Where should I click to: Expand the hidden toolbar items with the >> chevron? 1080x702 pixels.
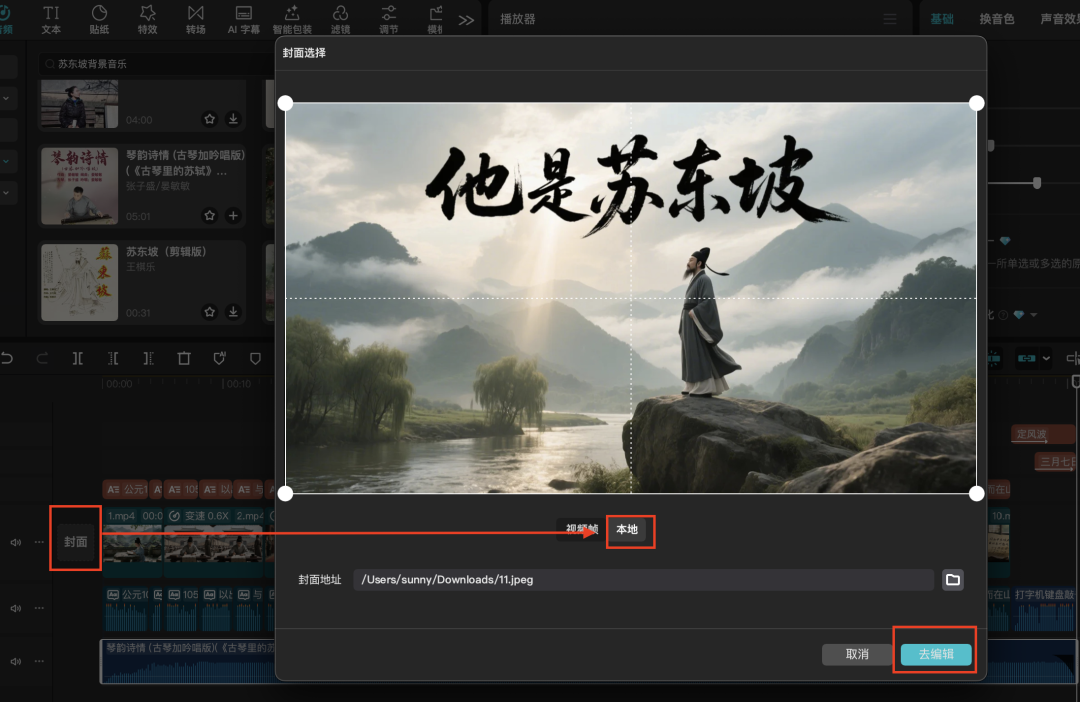click(465, 18)
